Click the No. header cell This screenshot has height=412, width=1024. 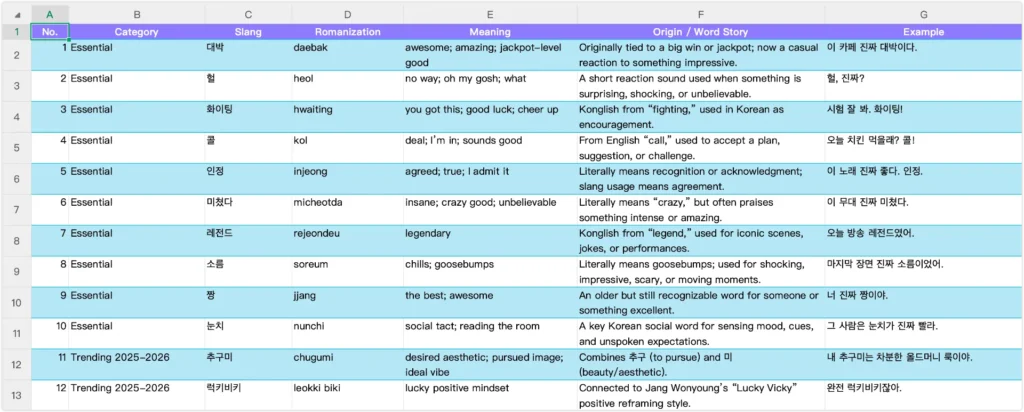click(50, 31)
